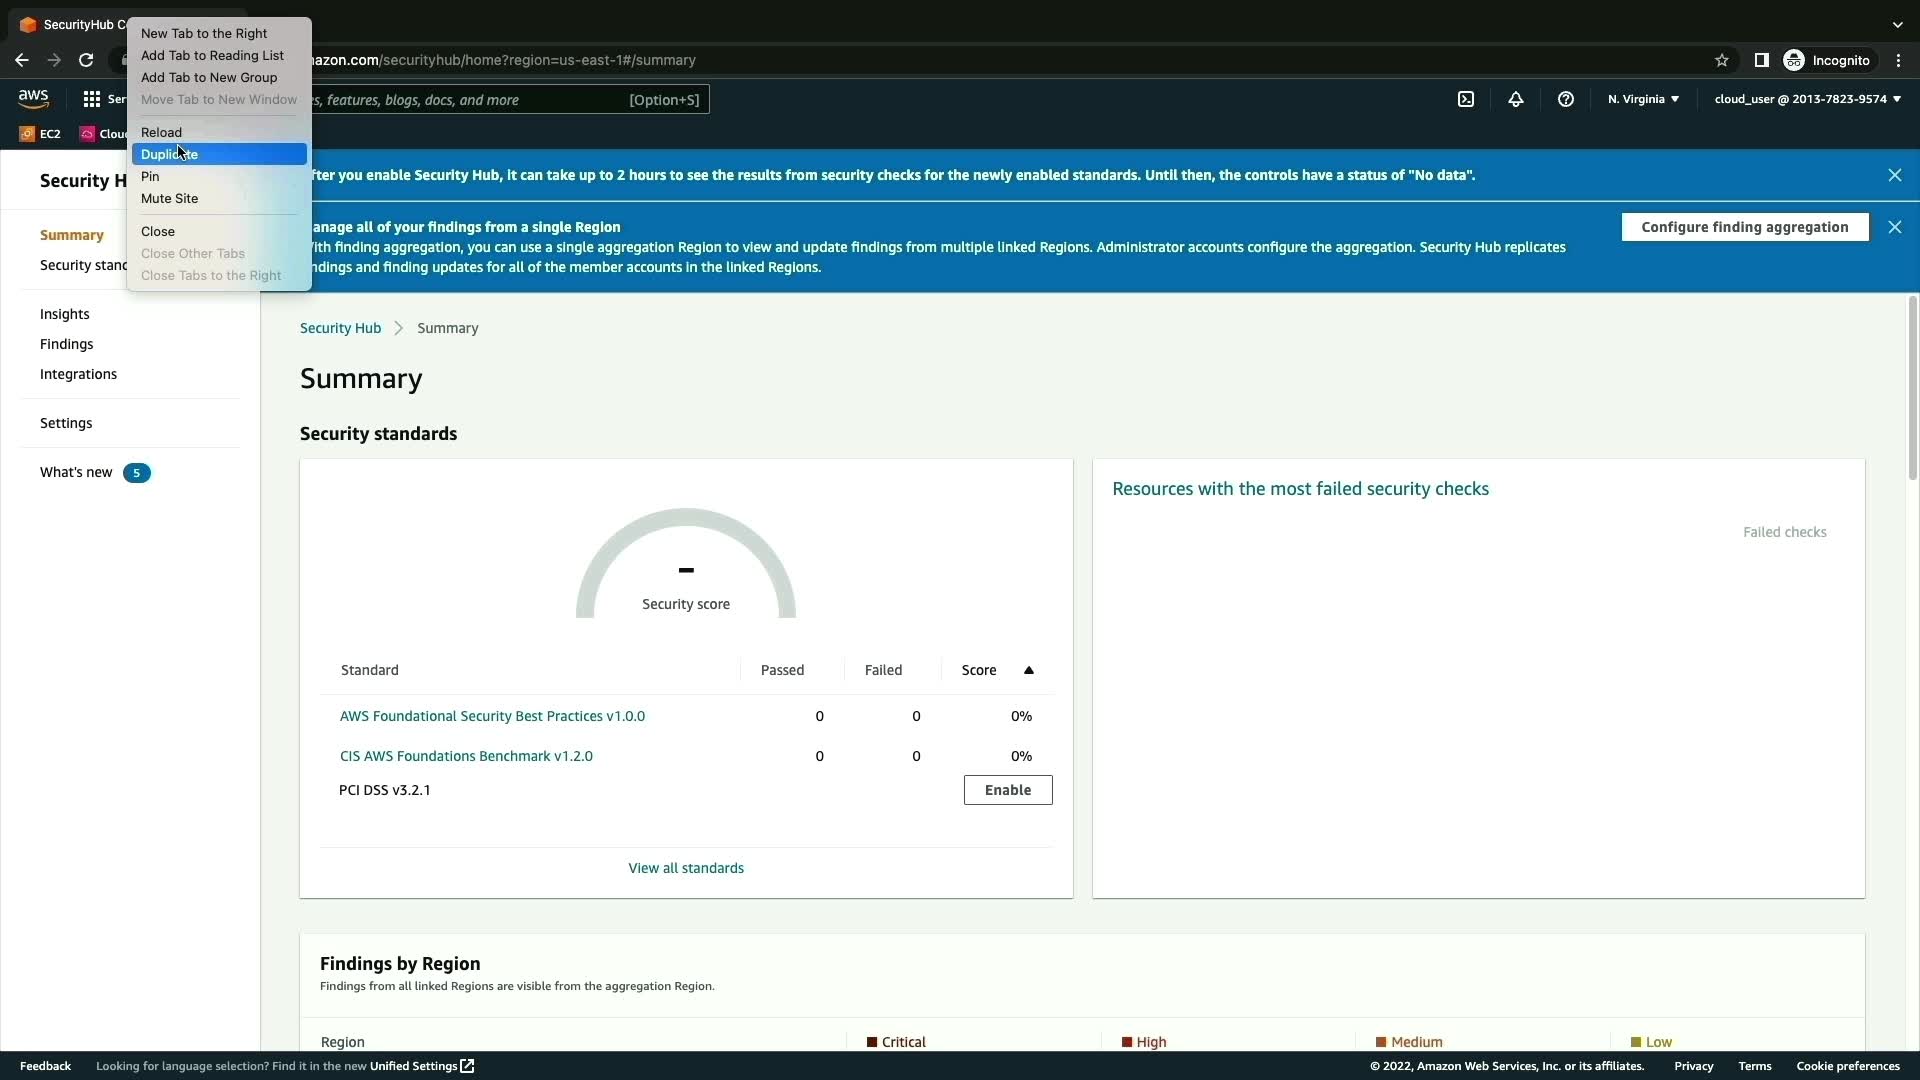Select Mute Site in the context menu
The height and width of the screenshot is (1080, 1920).
[x=170, y=198]
